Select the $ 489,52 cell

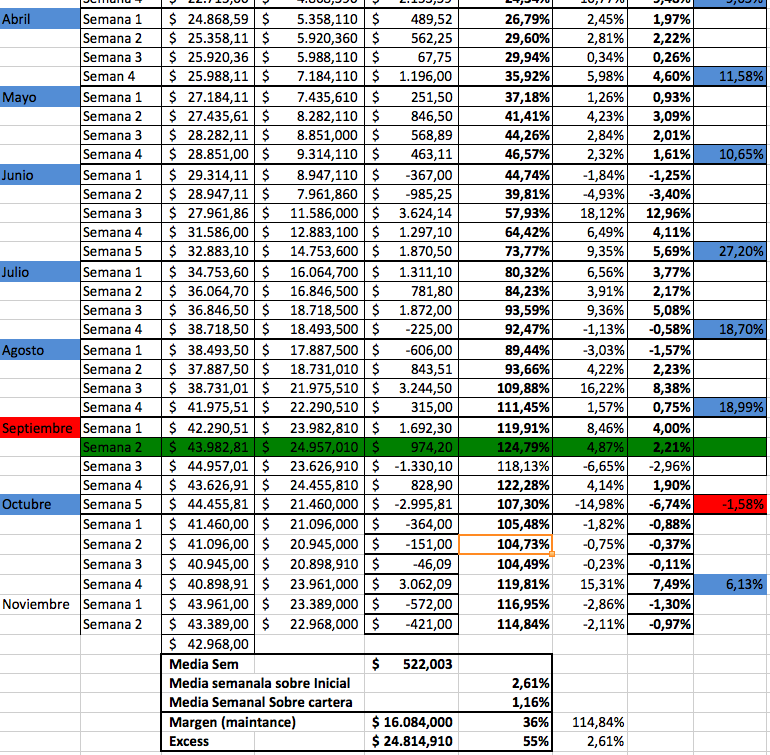[x=412, y=19]
